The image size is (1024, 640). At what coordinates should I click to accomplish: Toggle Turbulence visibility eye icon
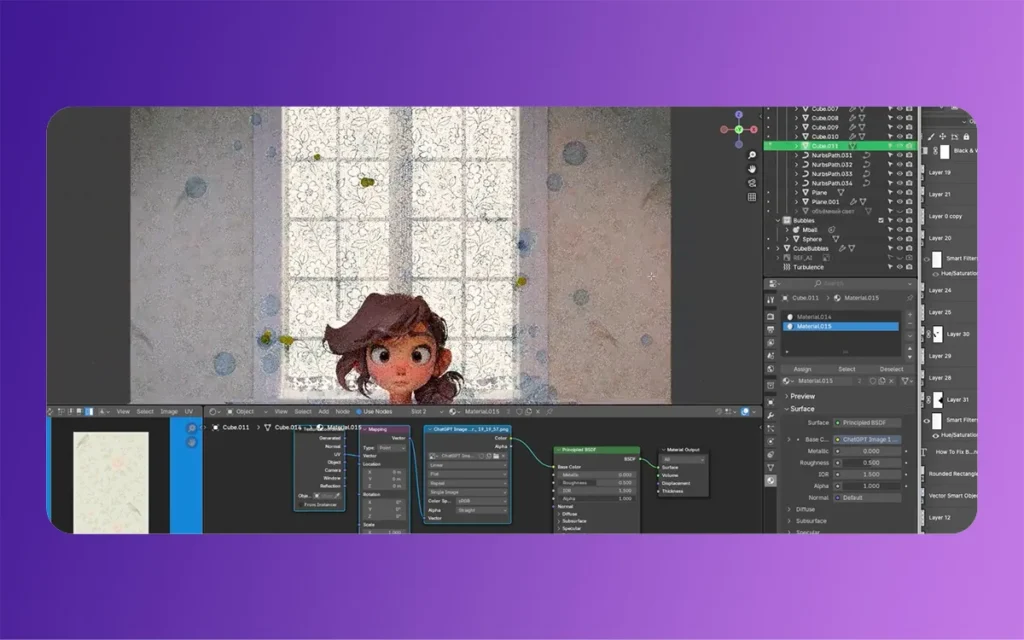[x=899, y=267]
